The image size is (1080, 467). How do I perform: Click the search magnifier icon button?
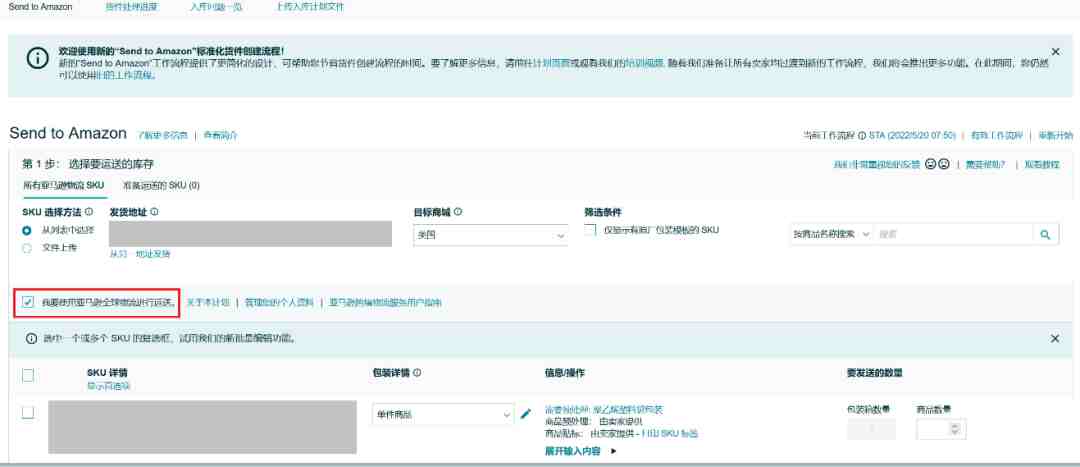tap(1045, 234)
